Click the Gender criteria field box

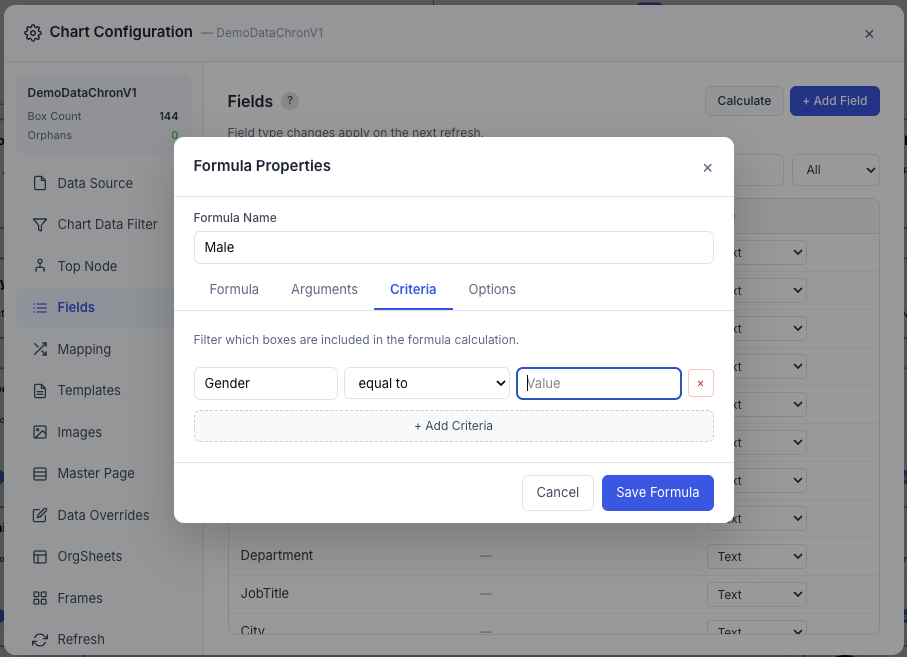click(266, 383)
